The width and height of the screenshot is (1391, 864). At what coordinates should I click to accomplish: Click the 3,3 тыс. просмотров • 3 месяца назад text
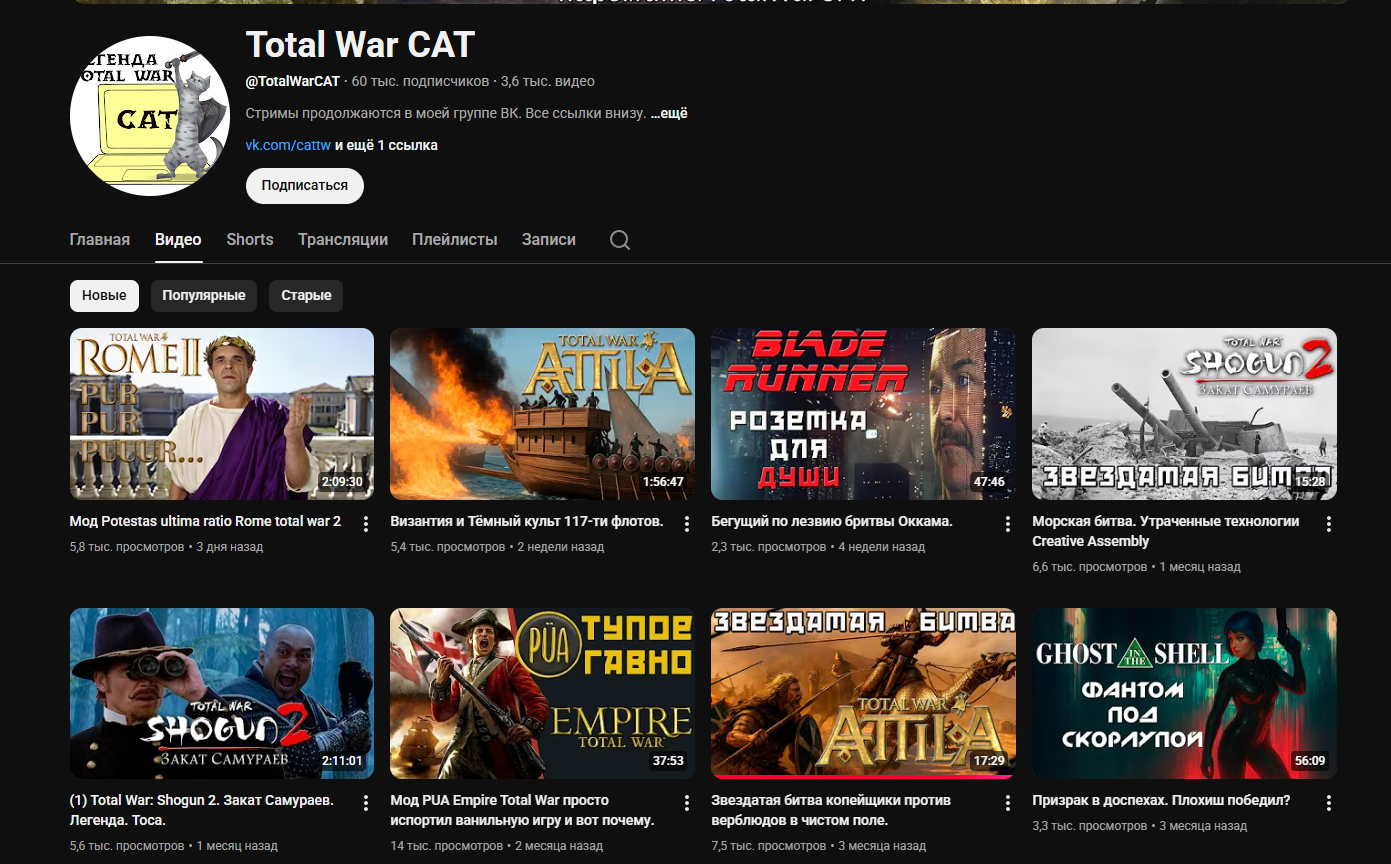pyautogui.click(x=1140, y=826)
